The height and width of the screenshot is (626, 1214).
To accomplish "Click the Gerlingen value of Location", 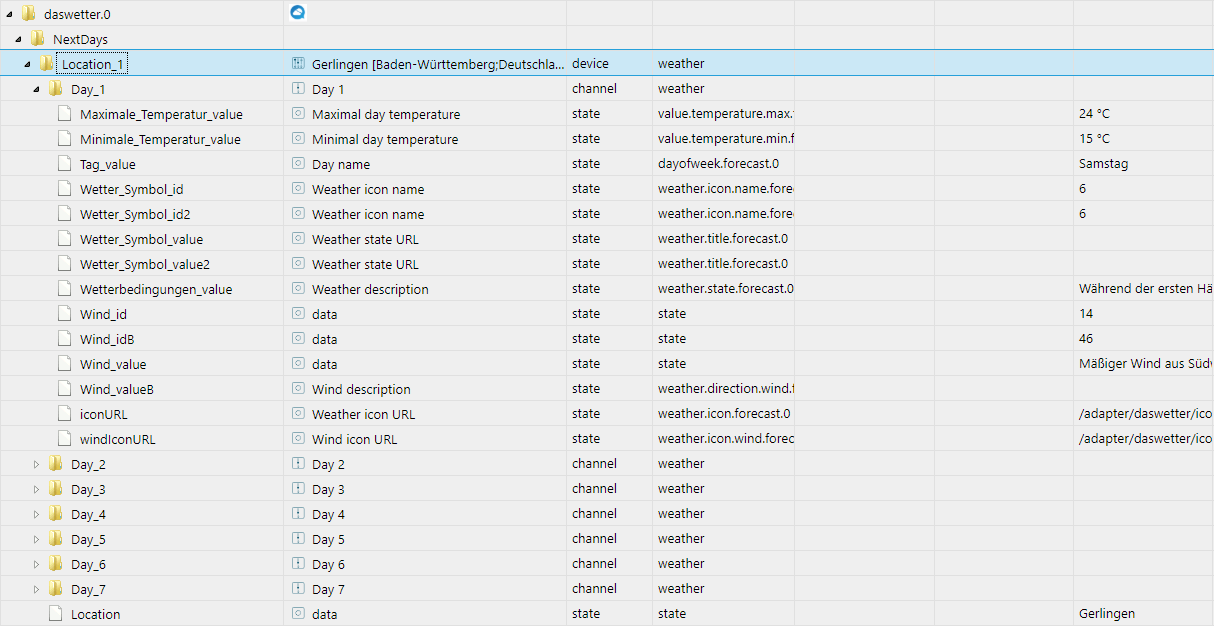I will point(1107,614).
